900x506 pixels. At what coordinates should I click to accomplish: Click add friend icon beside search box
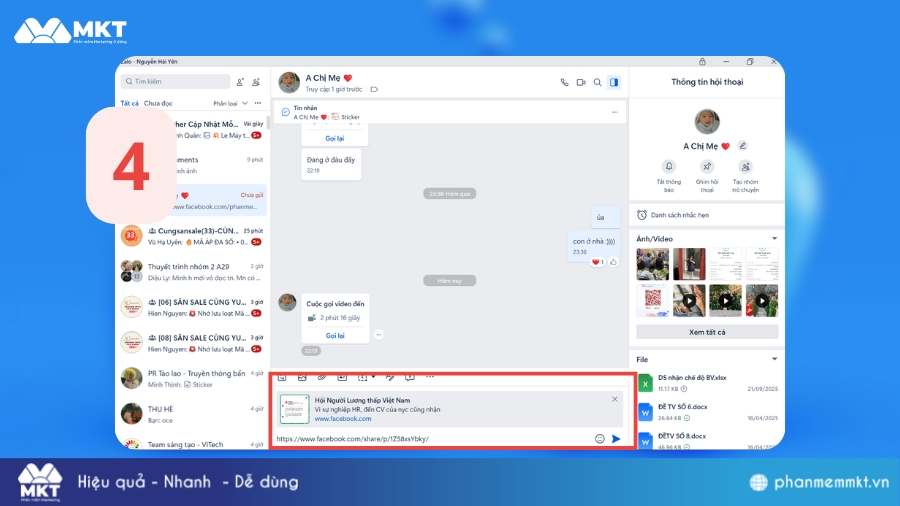pyautogui.click(x=240, y=82)
